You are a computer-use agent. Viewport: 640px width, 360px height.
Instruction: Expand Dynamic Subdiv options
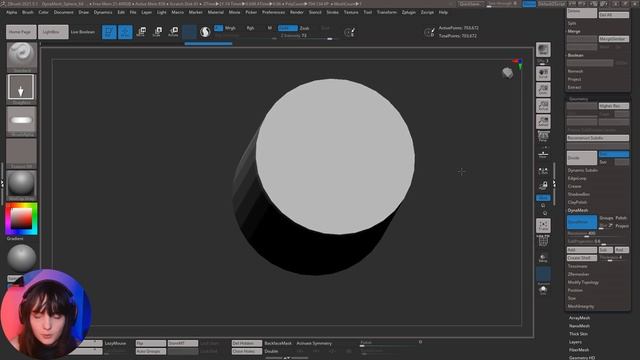pyautogui.click(x=583, y=170)
